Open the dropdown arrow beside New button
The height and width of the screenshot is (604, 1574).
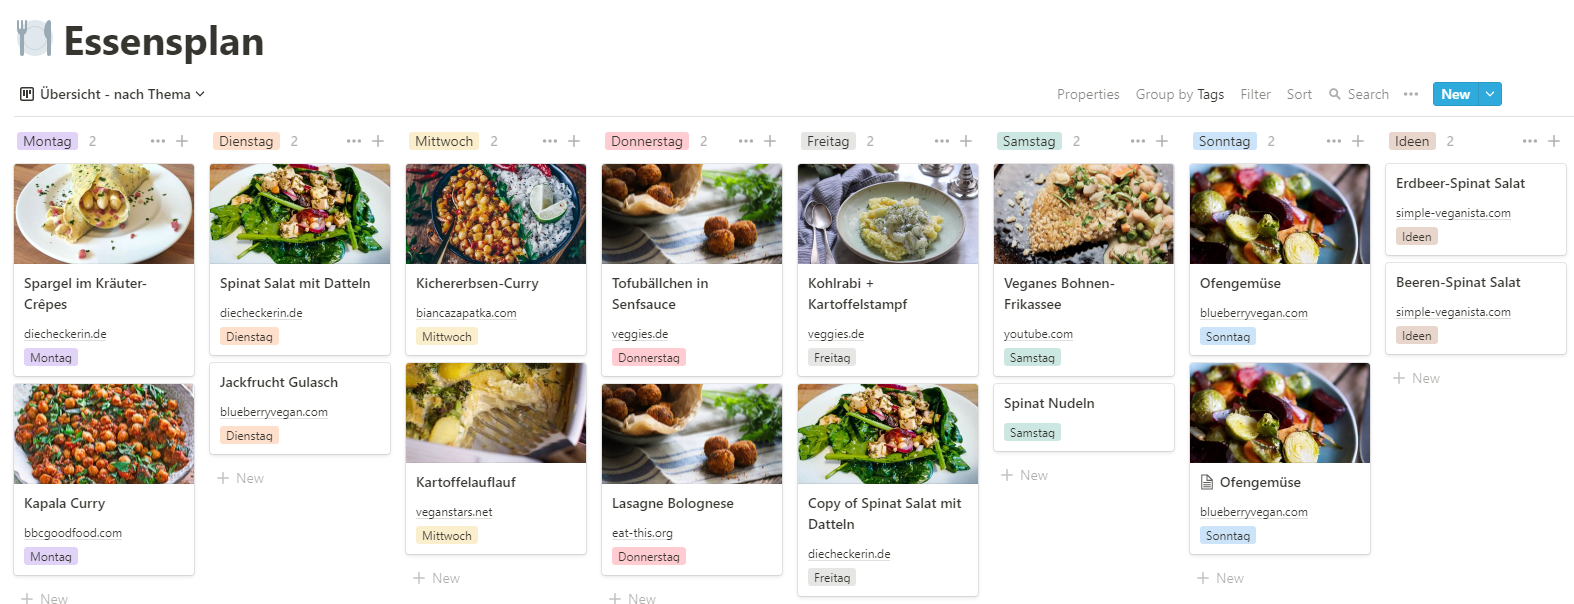pos(1490,94)
